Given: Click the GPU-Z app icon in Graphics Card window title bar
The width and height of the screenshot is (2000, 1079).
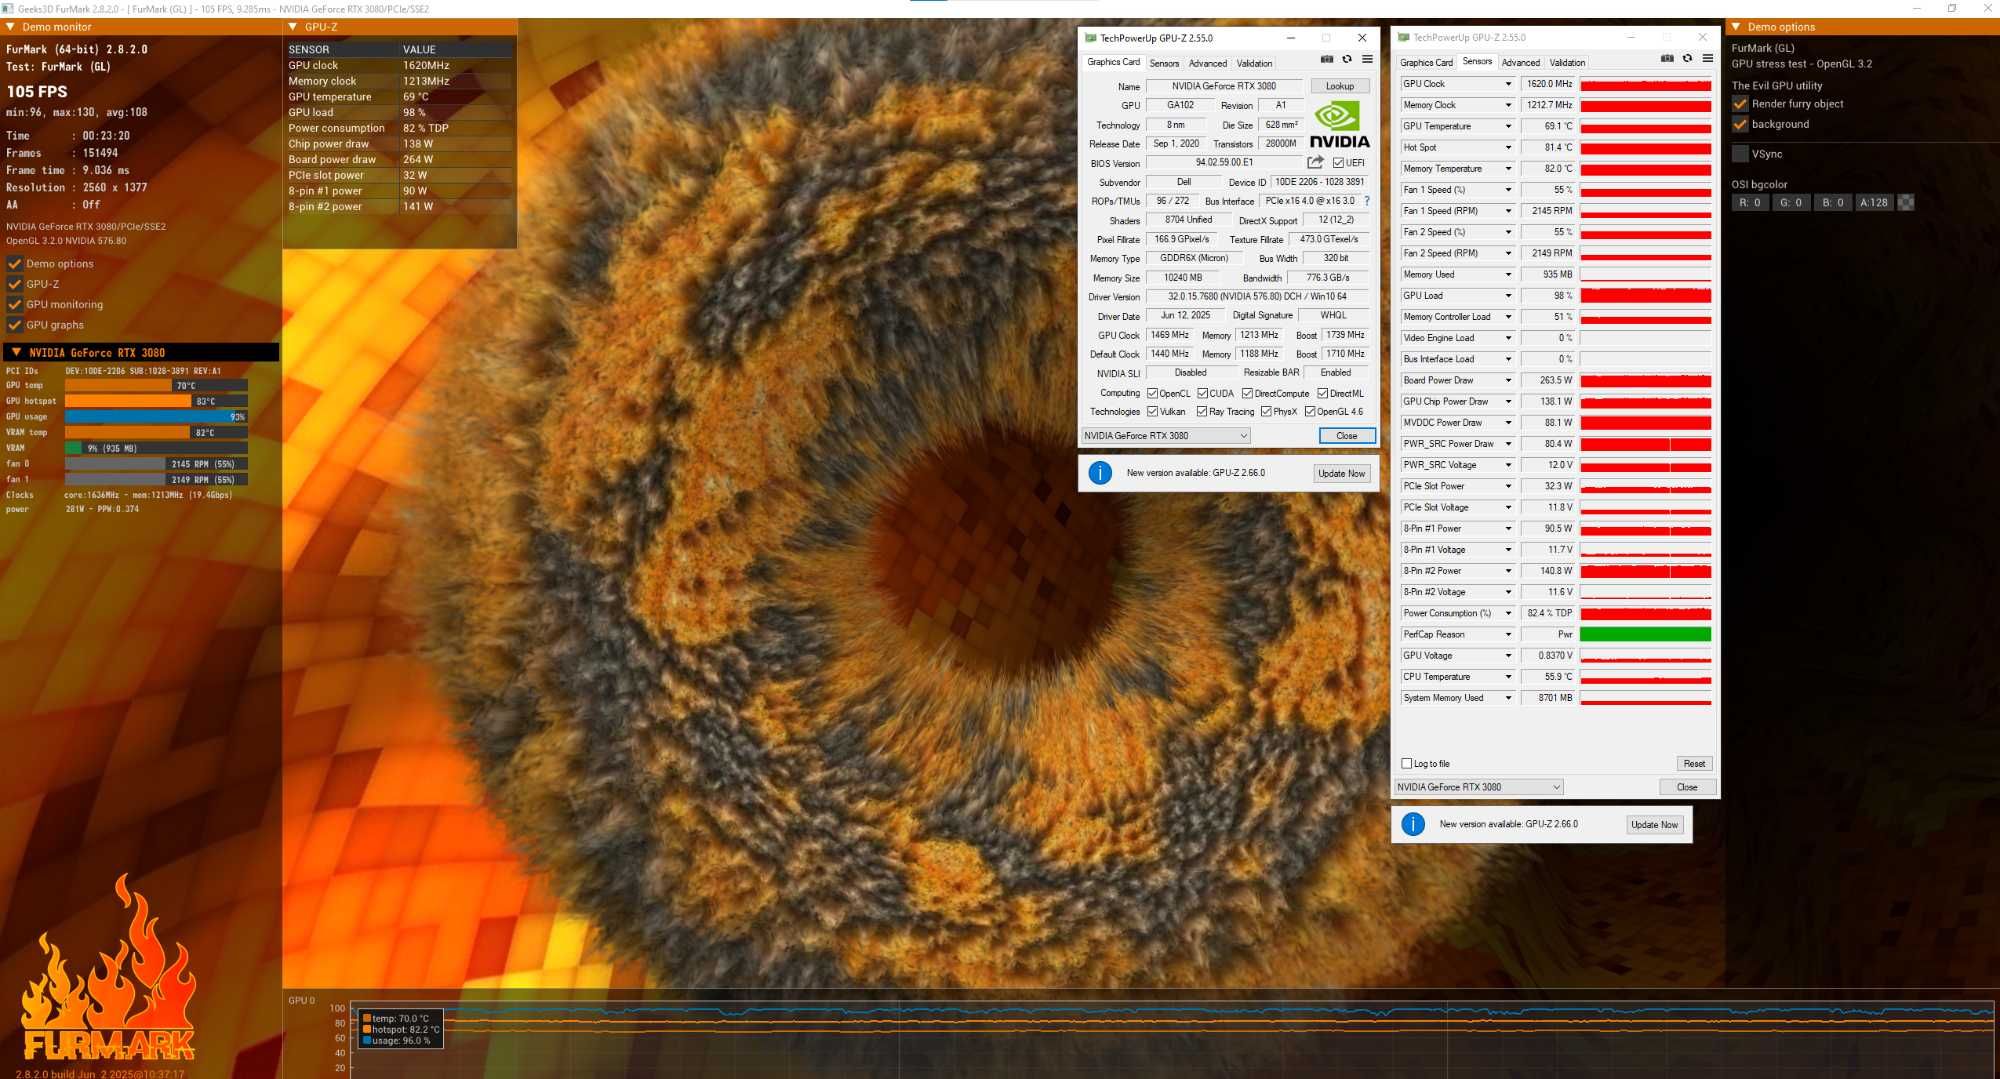Looking at the screenshot, I should pos(1091,38).
